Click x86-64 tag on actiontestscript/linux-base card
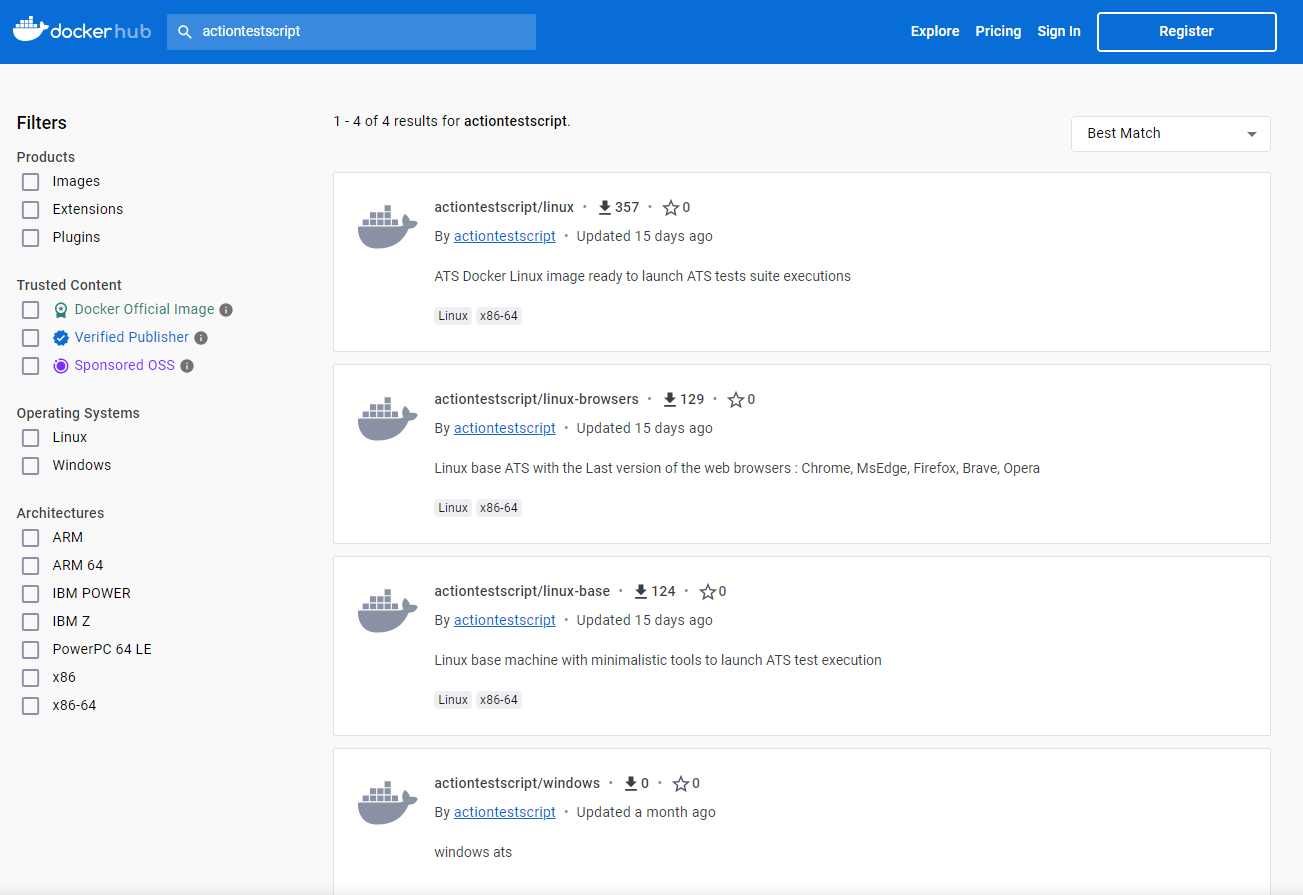This screenshot has width=1303, height=895. 499,700
